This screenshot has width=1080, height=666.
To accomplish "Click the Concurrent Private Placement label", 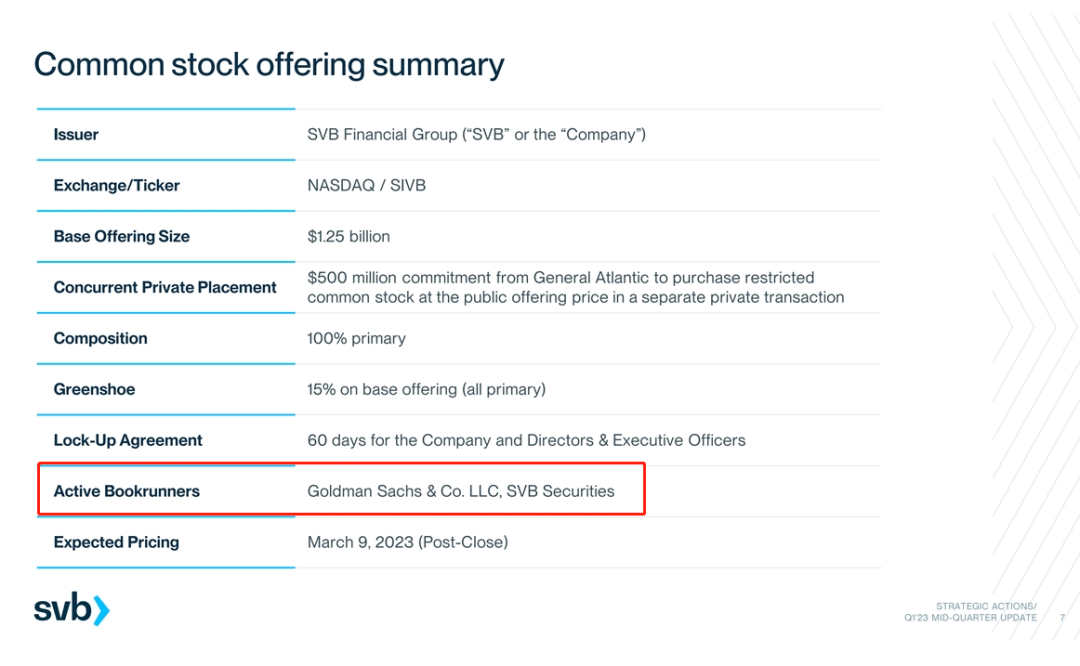I will point(165,287).
